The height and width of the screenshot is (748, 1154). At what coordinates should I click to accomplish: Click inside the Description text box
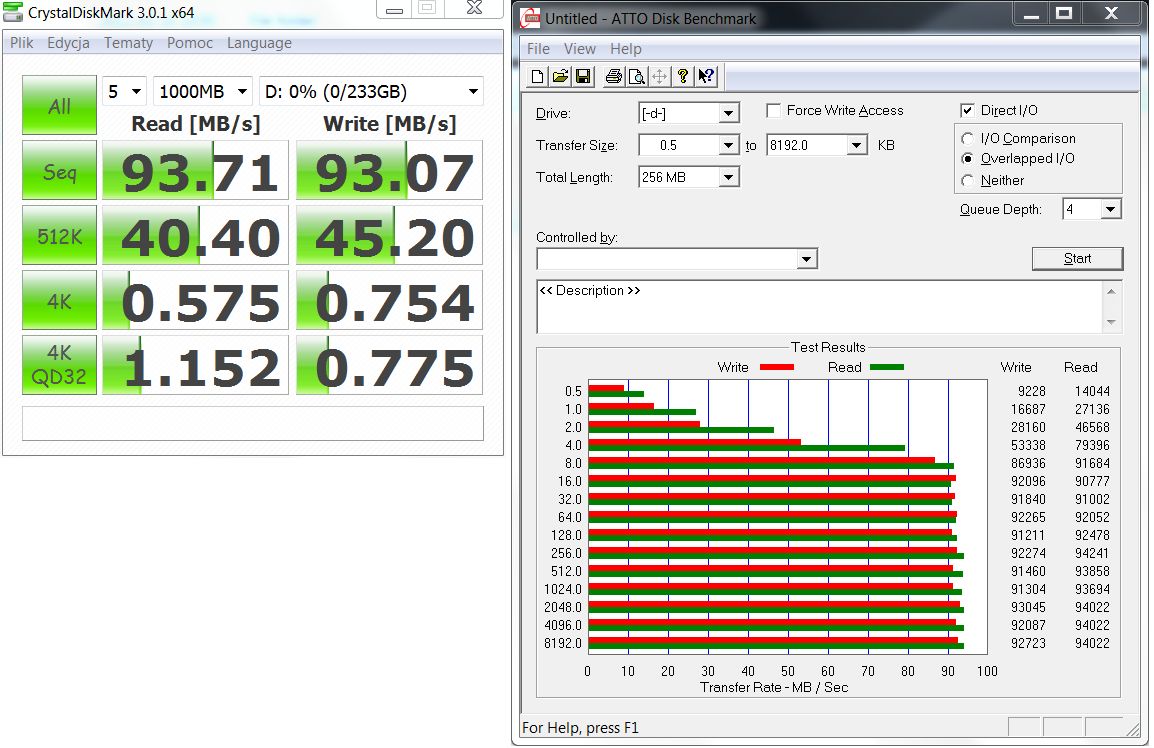[820, 306]
